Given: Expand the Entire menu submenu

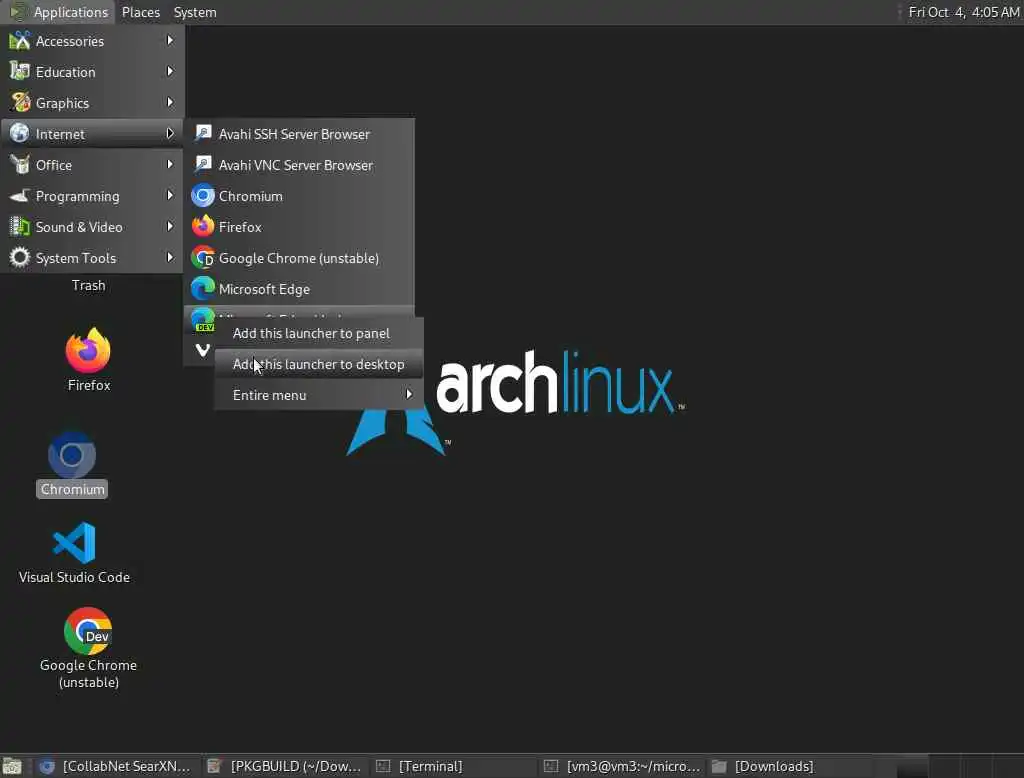Looking at the screenshot, I should 319,395.
